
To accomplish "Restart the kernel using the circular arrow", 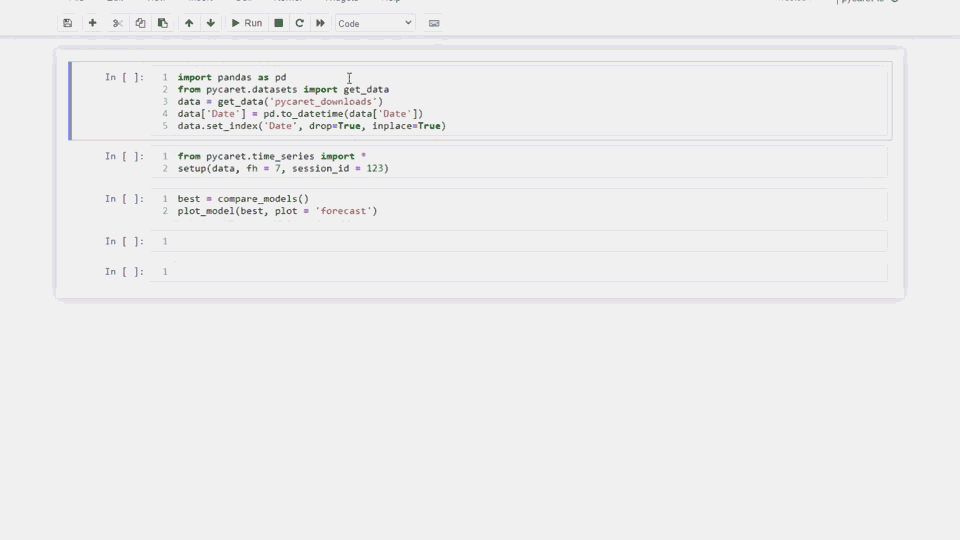I will click(x=299, y=23).
